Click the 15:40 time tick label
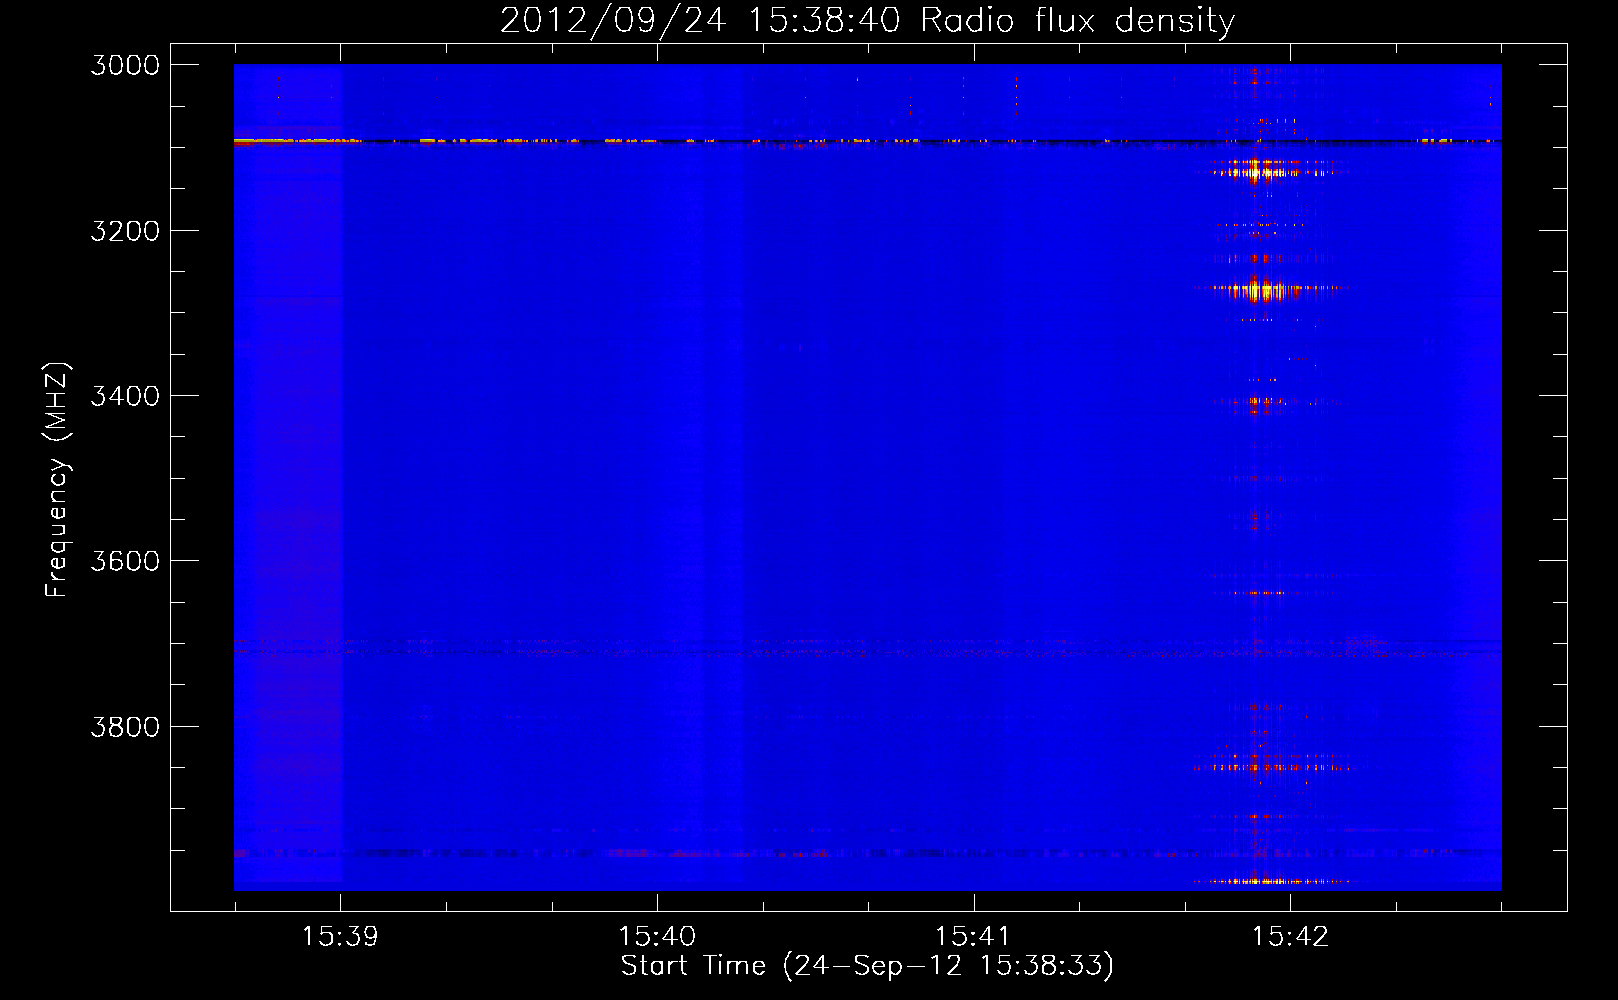Screen dimensions: 1618x1000 (x=657, y=936)
